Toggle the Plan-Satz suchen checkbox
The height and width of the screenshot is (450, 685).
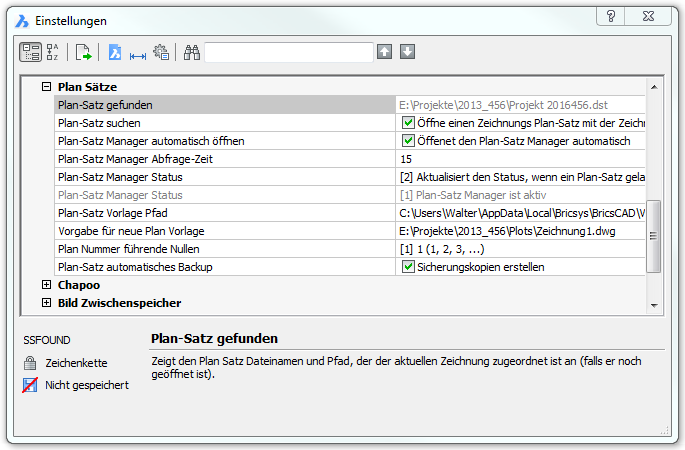point(408,123)
